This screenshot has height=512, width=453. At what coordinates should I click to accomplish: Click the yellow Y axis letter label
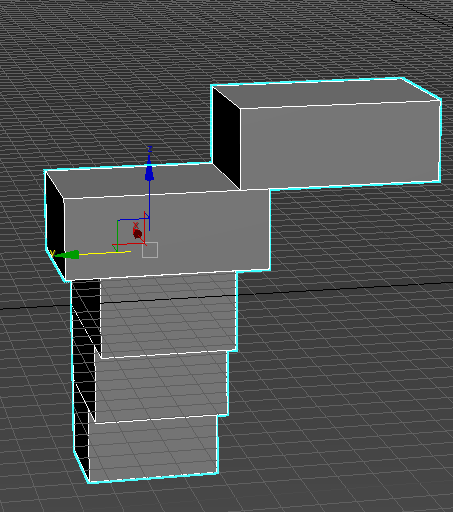pyautogui.click(x=52, y=253)
